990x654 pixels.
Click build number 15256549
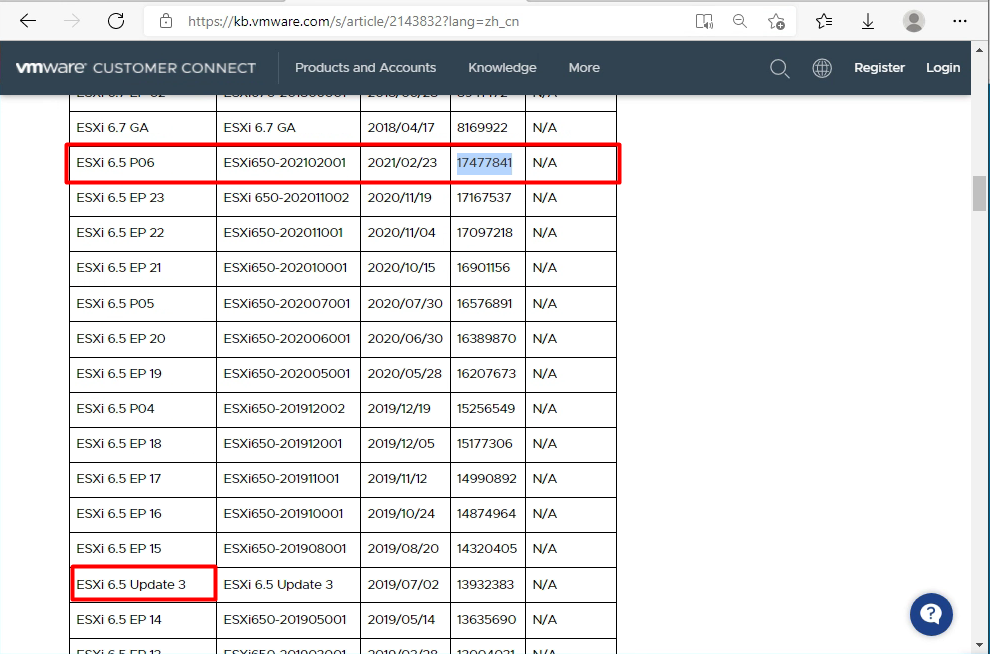pyautogui.click(x=486, y=408)
